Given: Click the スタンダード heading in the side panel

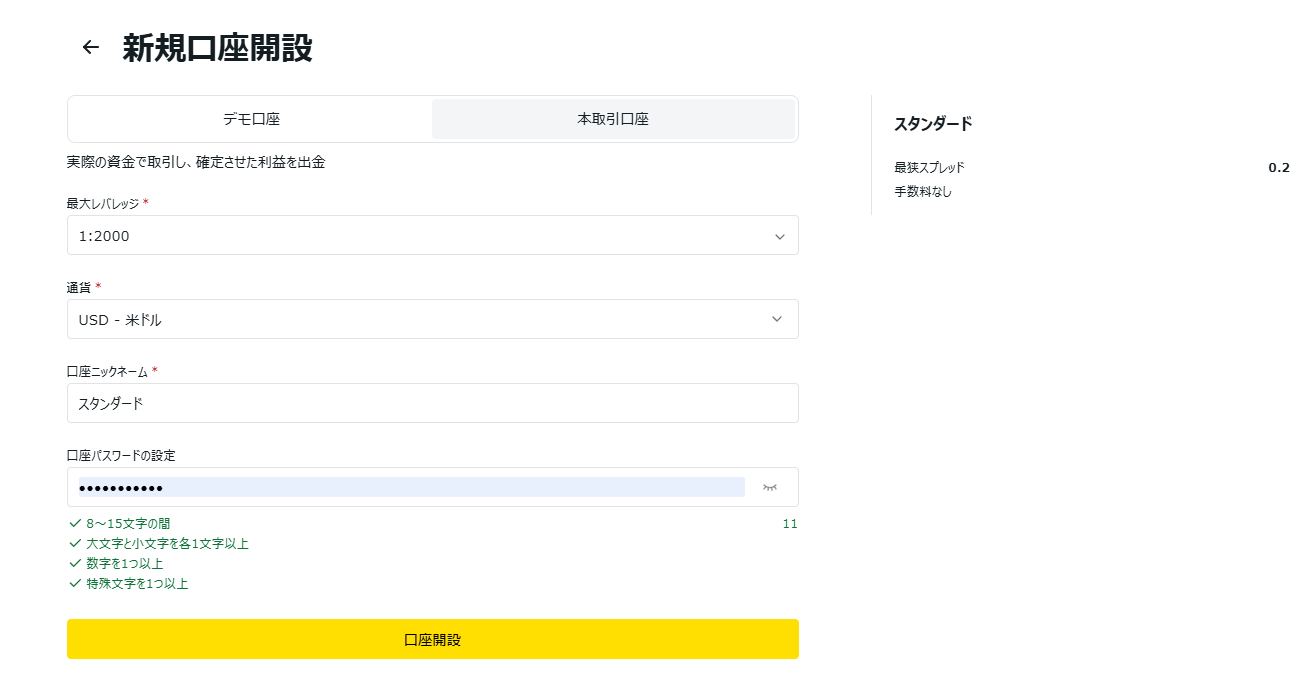Looking at the screenshot, I should tap(932, 124).
